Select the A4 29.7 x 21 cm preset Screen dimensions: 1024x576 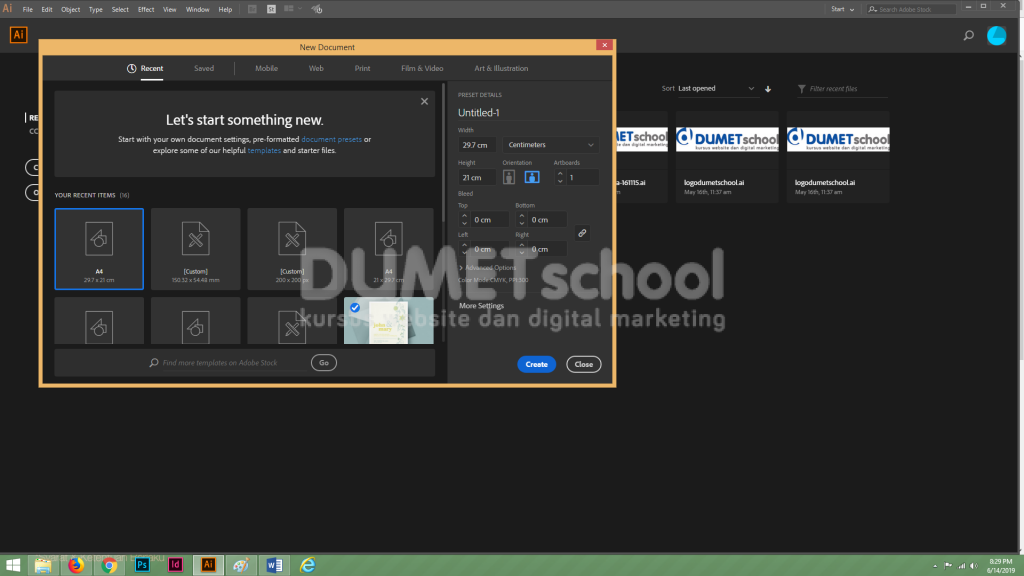pyautogui.click(x=99, y=249)
